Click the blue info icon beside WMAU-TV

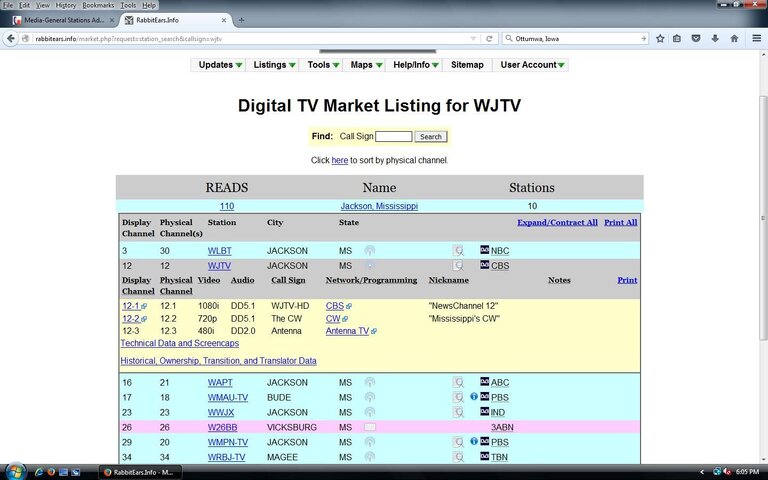coord(474,396)
